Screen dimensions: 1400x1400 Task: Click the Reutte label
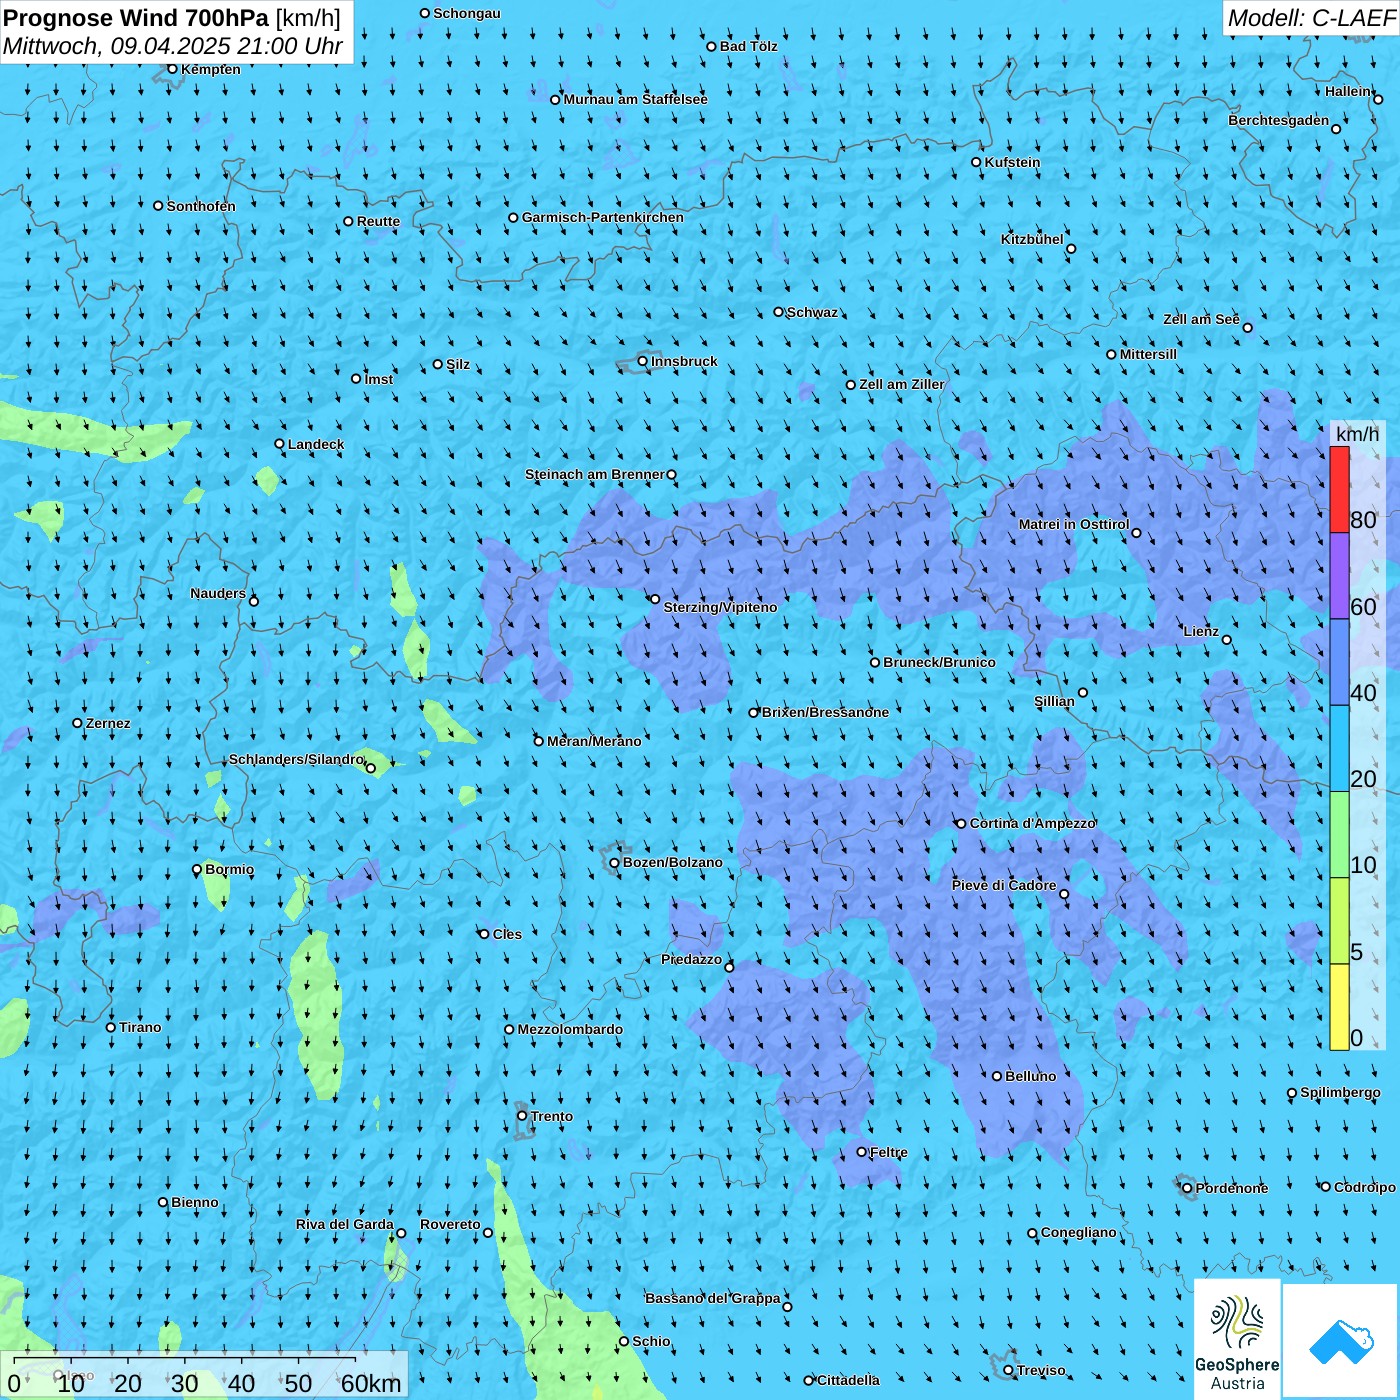pos(378,221)
